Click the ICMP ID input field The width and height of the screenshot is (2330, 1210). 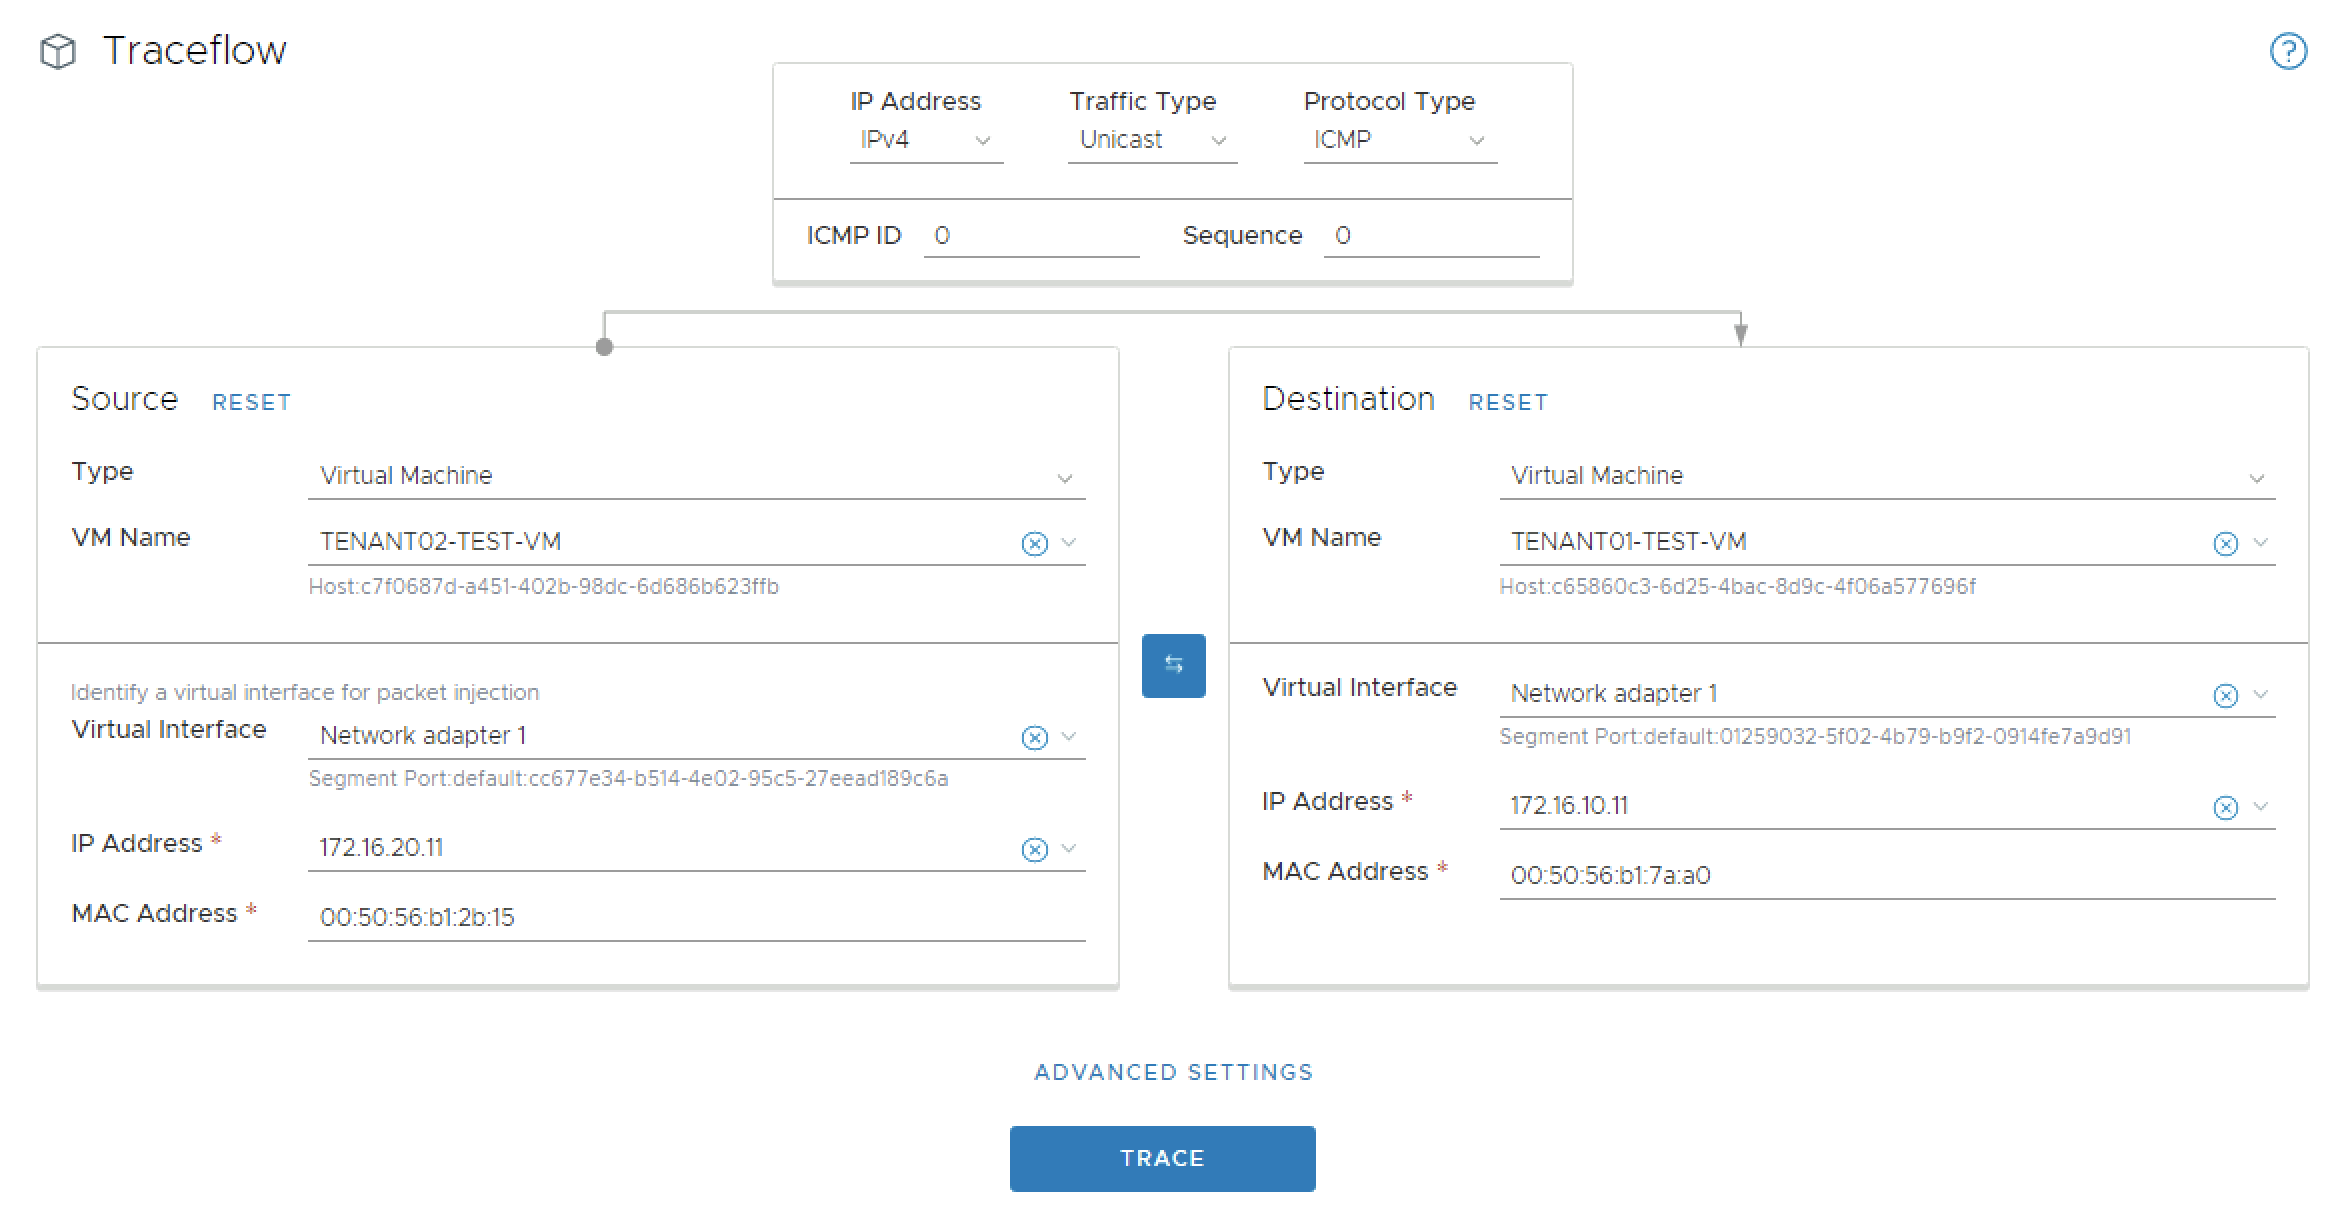pyautogui.click(x=1030, y=236)
